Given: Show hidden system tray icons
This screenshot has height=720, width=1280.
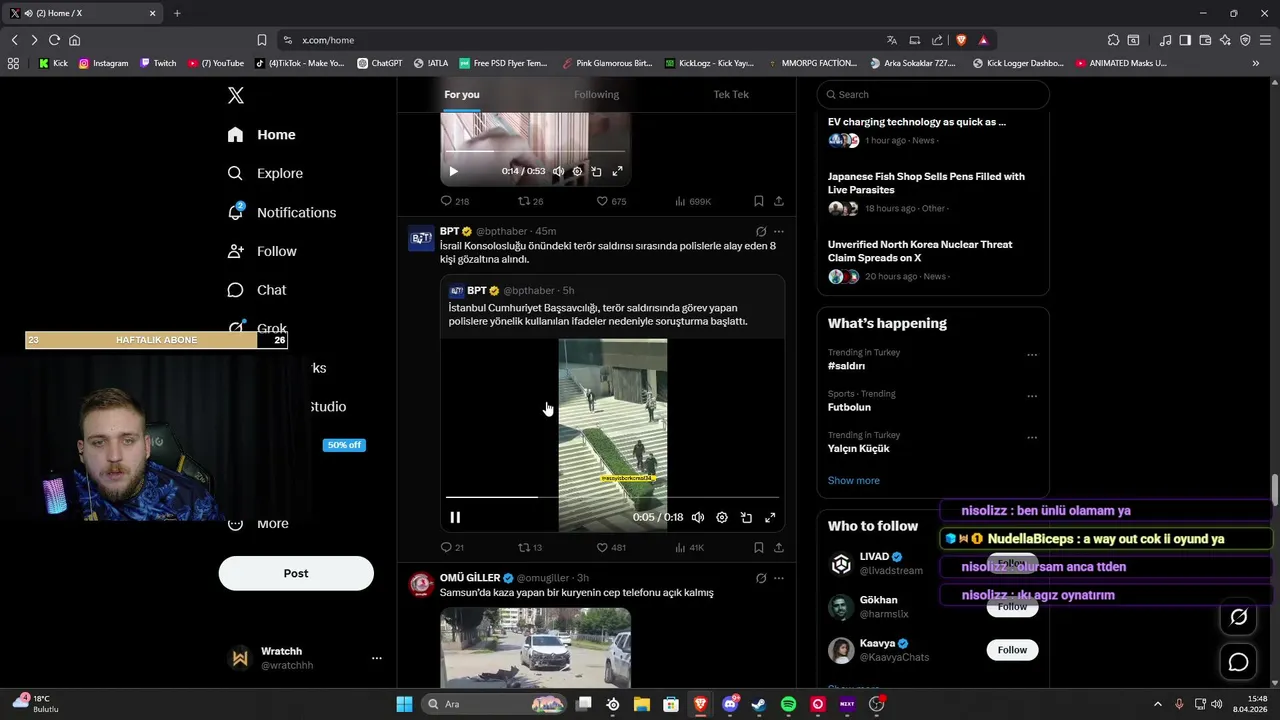Looking at the screenshot, I should coord(1158,704).
